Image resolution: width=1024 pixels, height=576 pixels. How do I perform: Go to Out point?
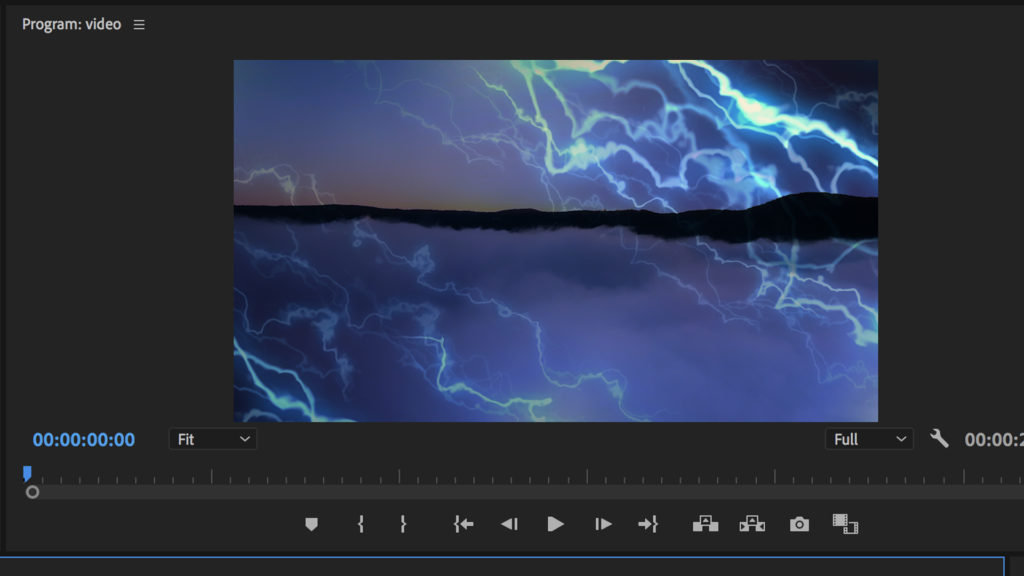648,524
